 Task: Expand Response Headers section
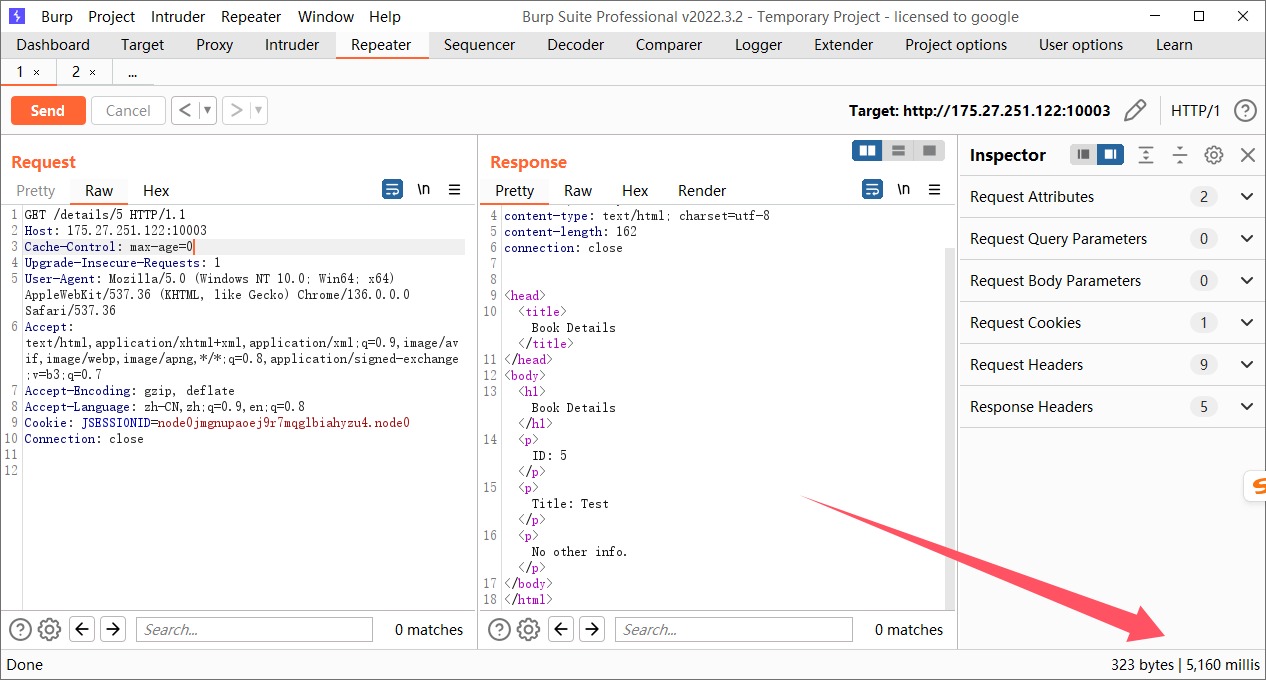pyautogui.click(x=1246, y=407)
